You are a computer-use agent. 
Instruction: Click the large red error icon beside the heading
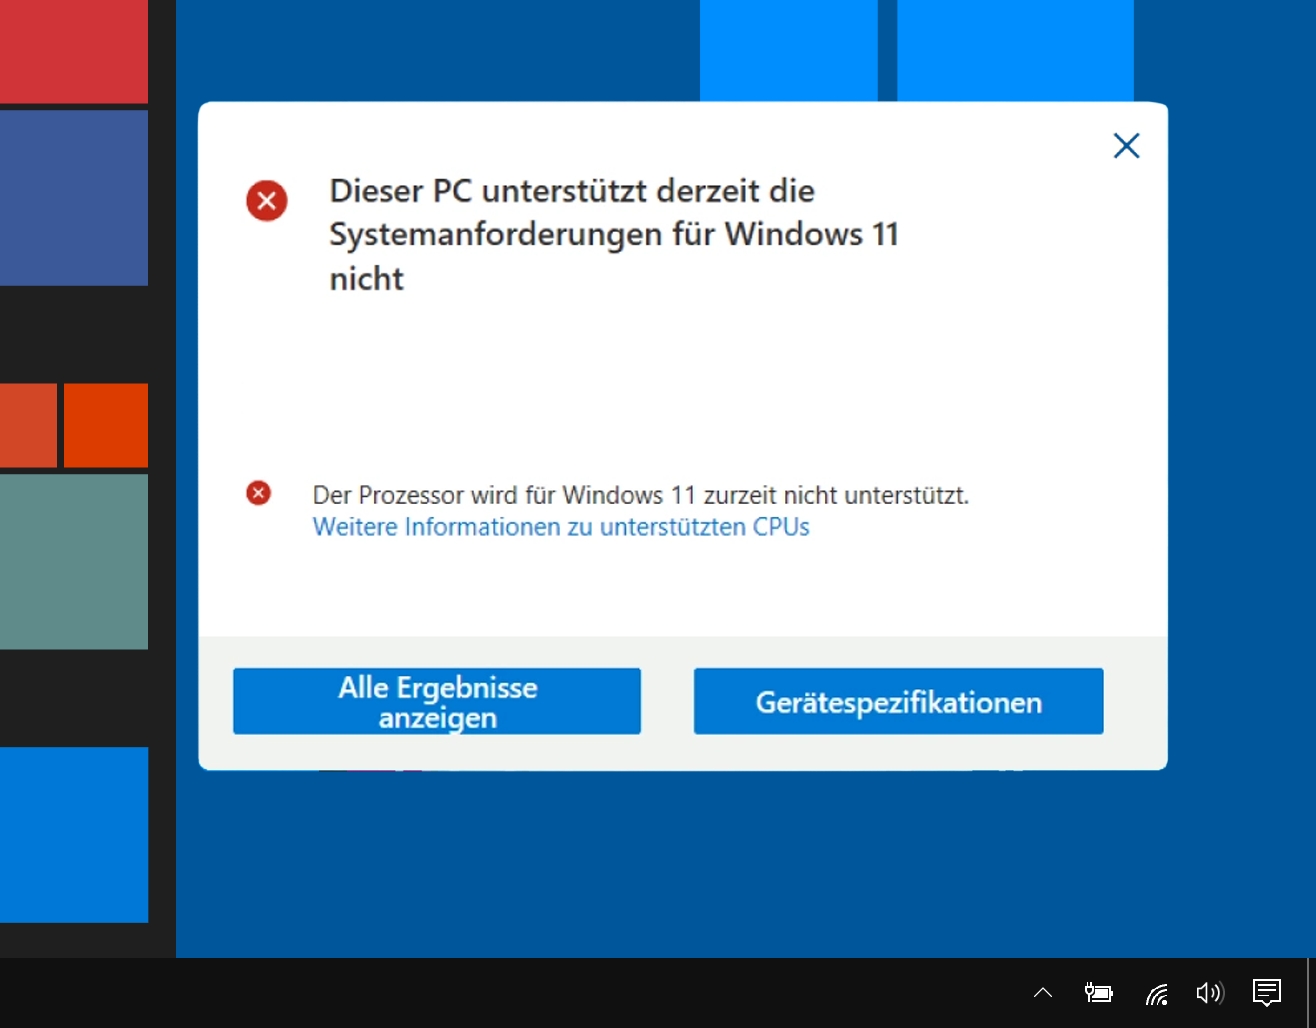pyautogui.click(x=267, y=201)
